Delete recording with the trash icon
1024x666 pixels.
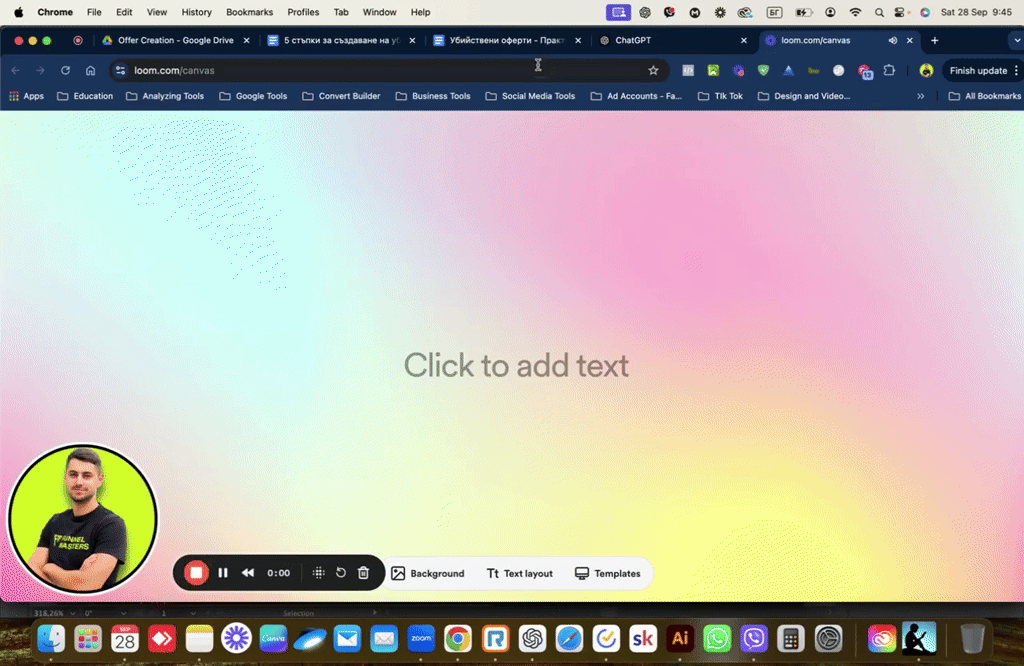tap(364, 573)
